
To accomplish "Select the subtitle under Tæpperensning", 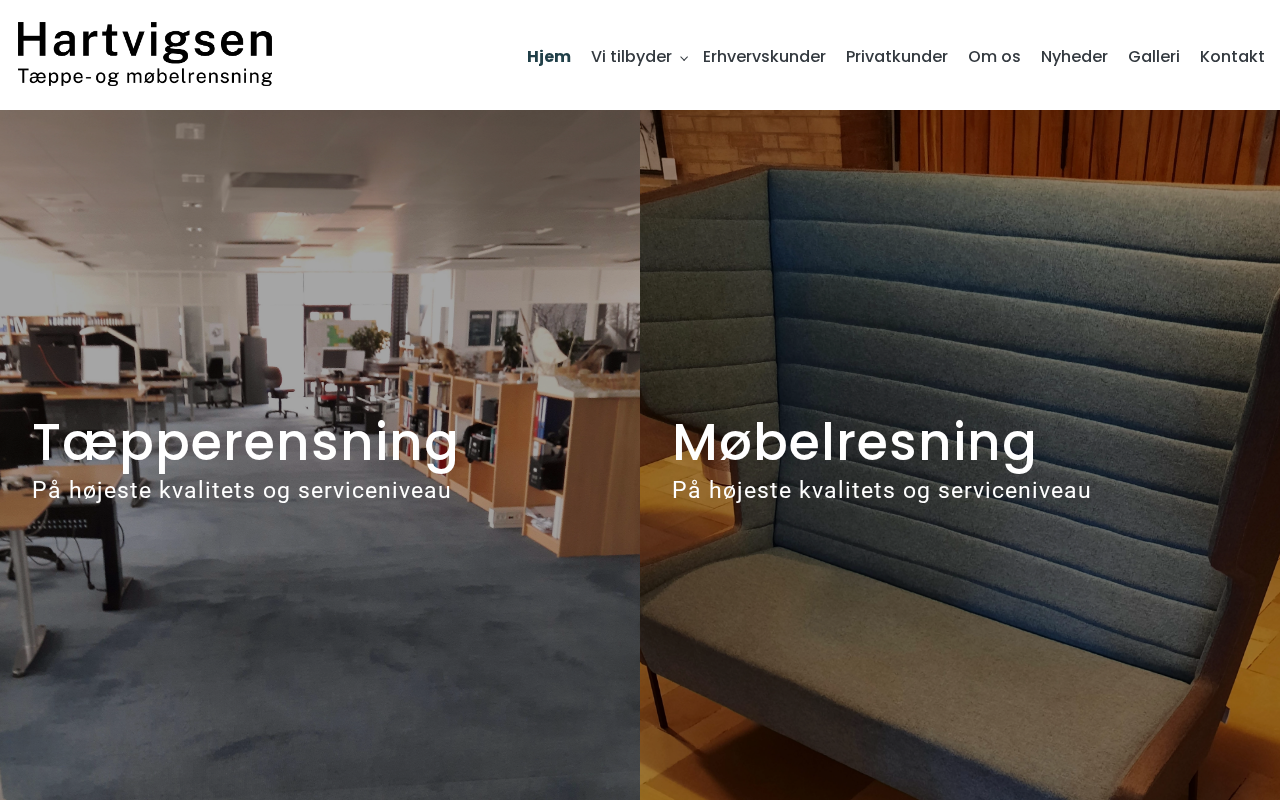I will click(x=242, y=491).
